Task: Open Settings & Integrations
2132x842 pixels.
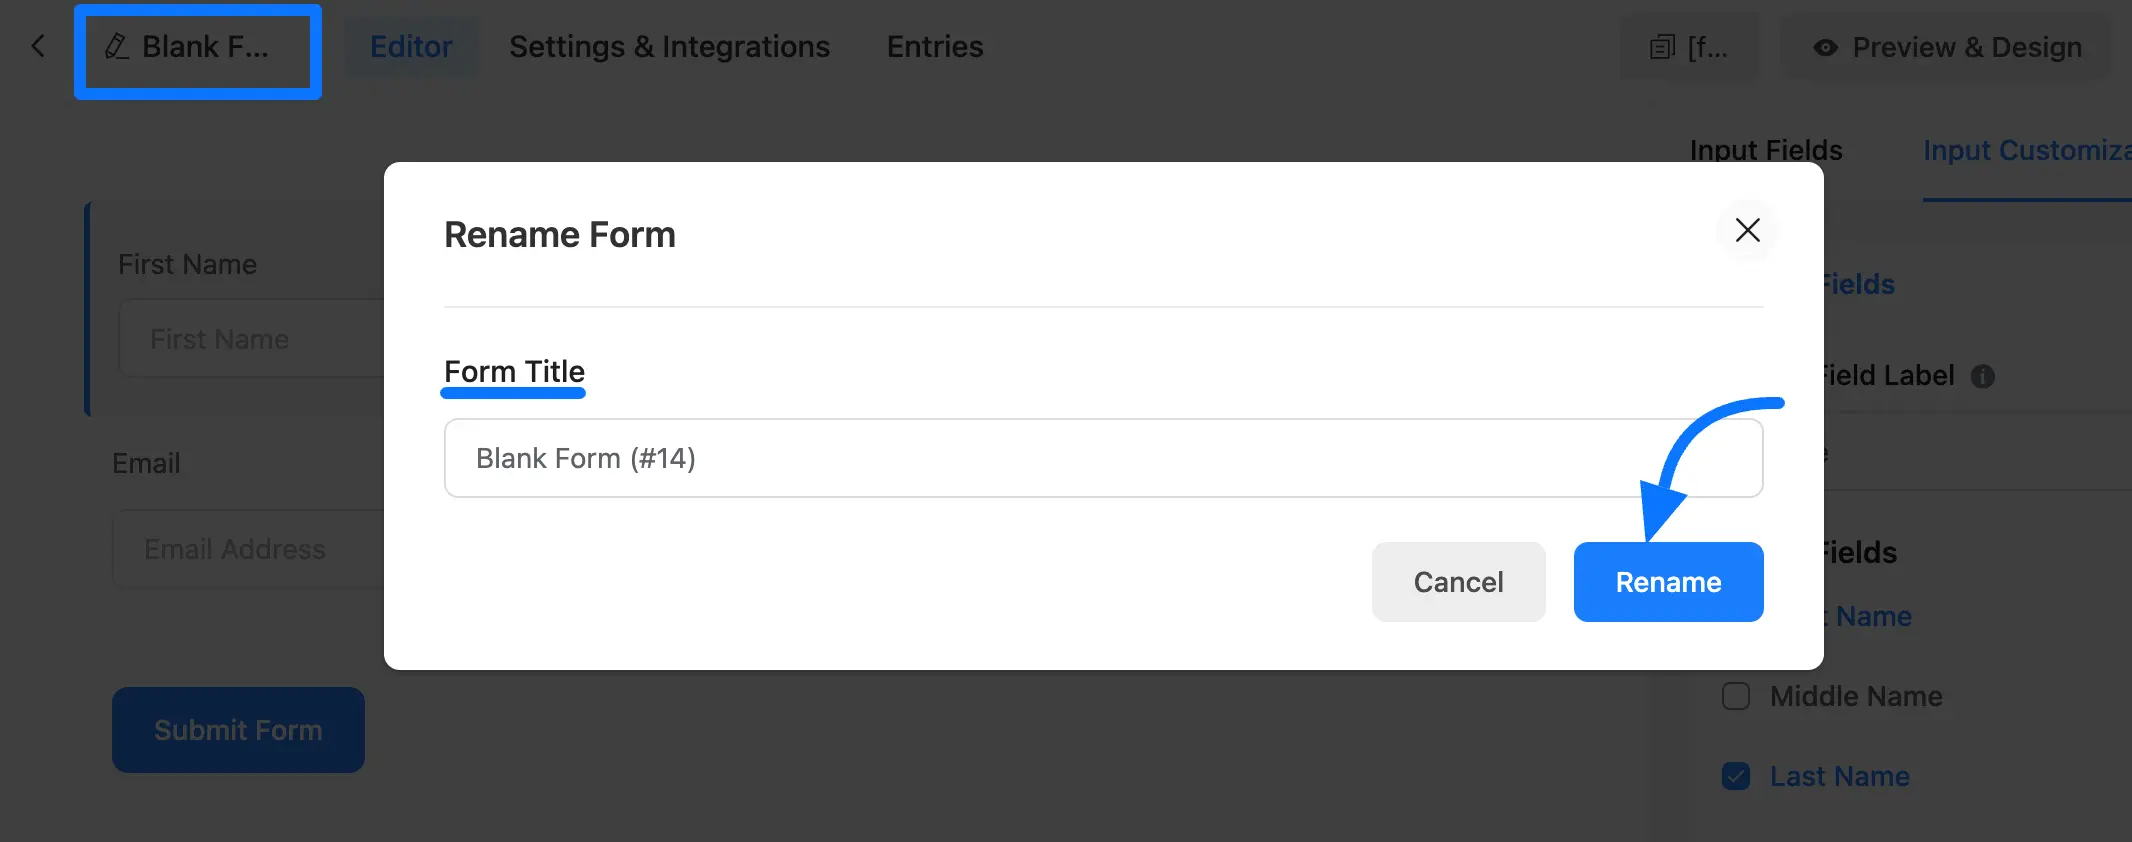Action: [668, 46]
